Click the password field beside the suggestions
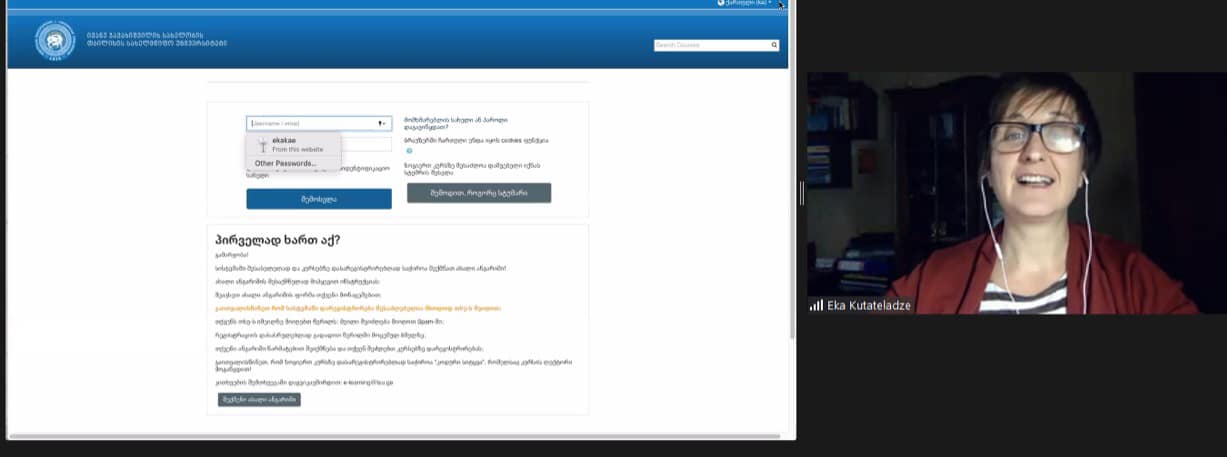This screenshot has width=1227, height=457. (x=366, y=144)
